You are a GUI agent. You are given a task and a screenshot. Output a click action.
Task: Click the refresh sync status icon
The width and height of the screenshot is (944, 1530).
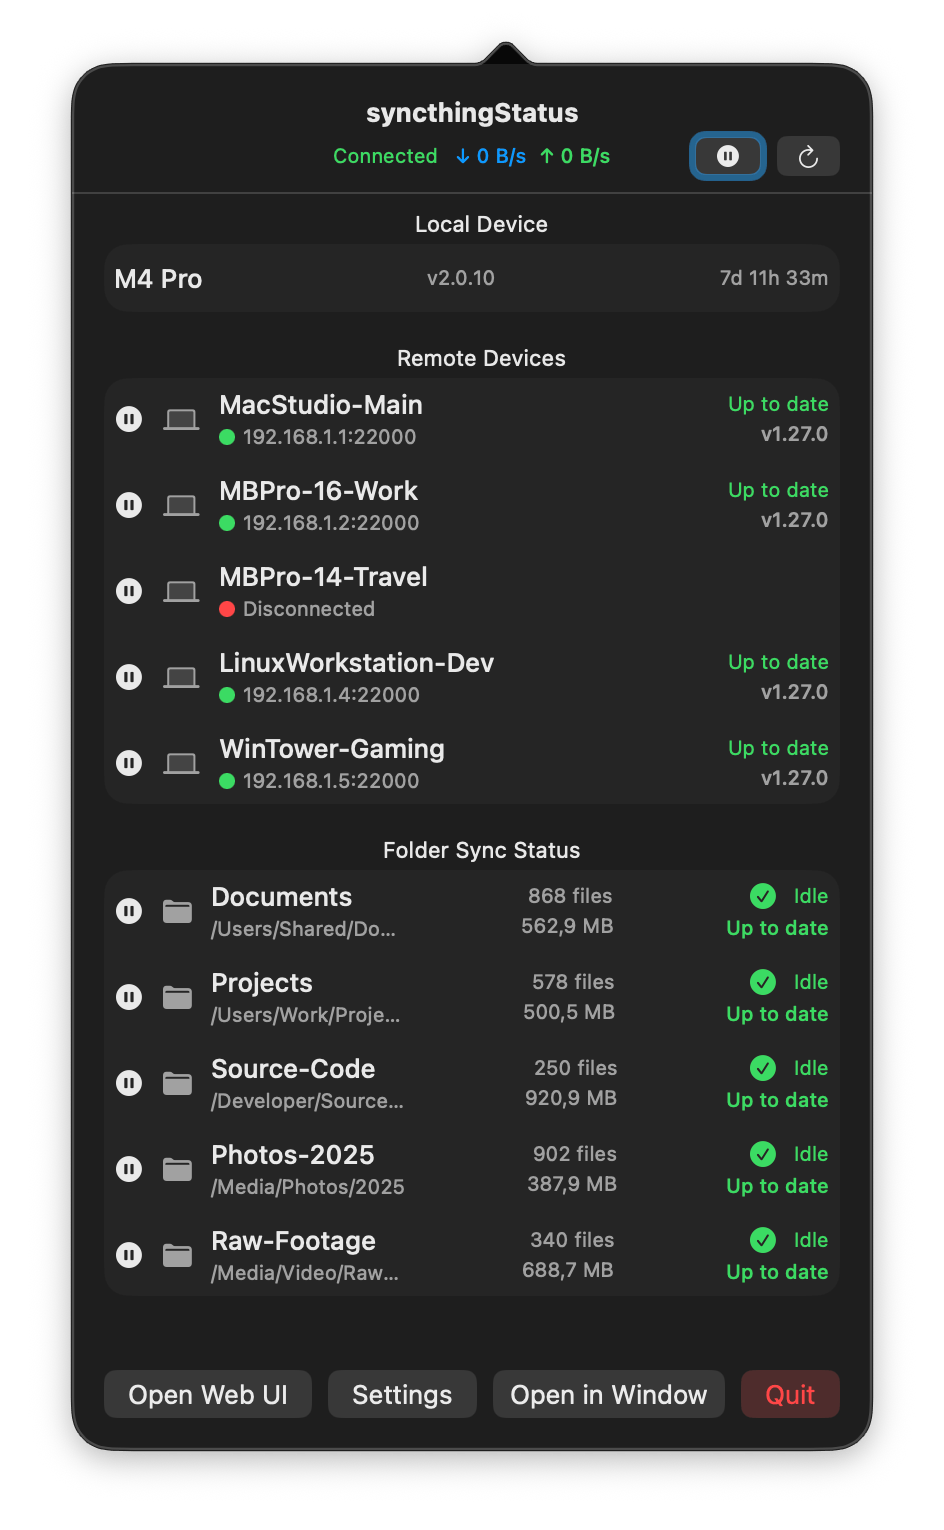[x=808, y=156]
